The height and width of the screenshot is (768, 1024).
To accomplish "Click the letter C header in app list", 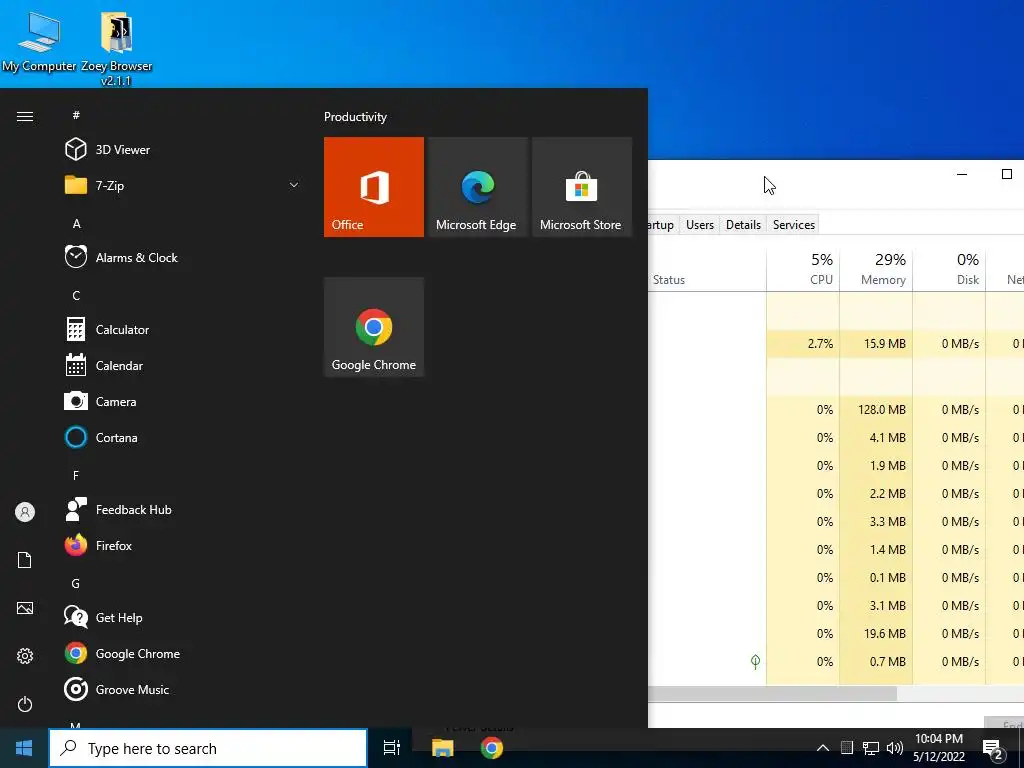I will [x=76, y=296].
